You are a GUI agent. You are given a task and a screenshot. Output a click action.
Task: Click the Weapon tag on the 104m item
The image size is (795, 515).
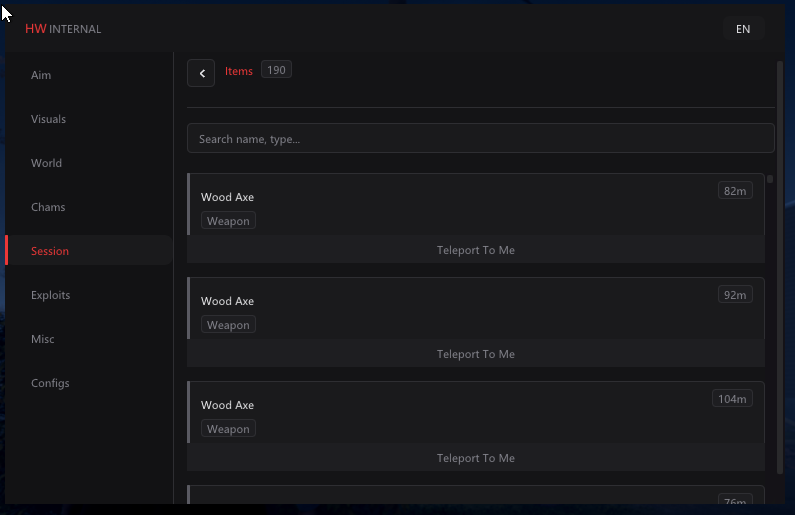point(228,428)
